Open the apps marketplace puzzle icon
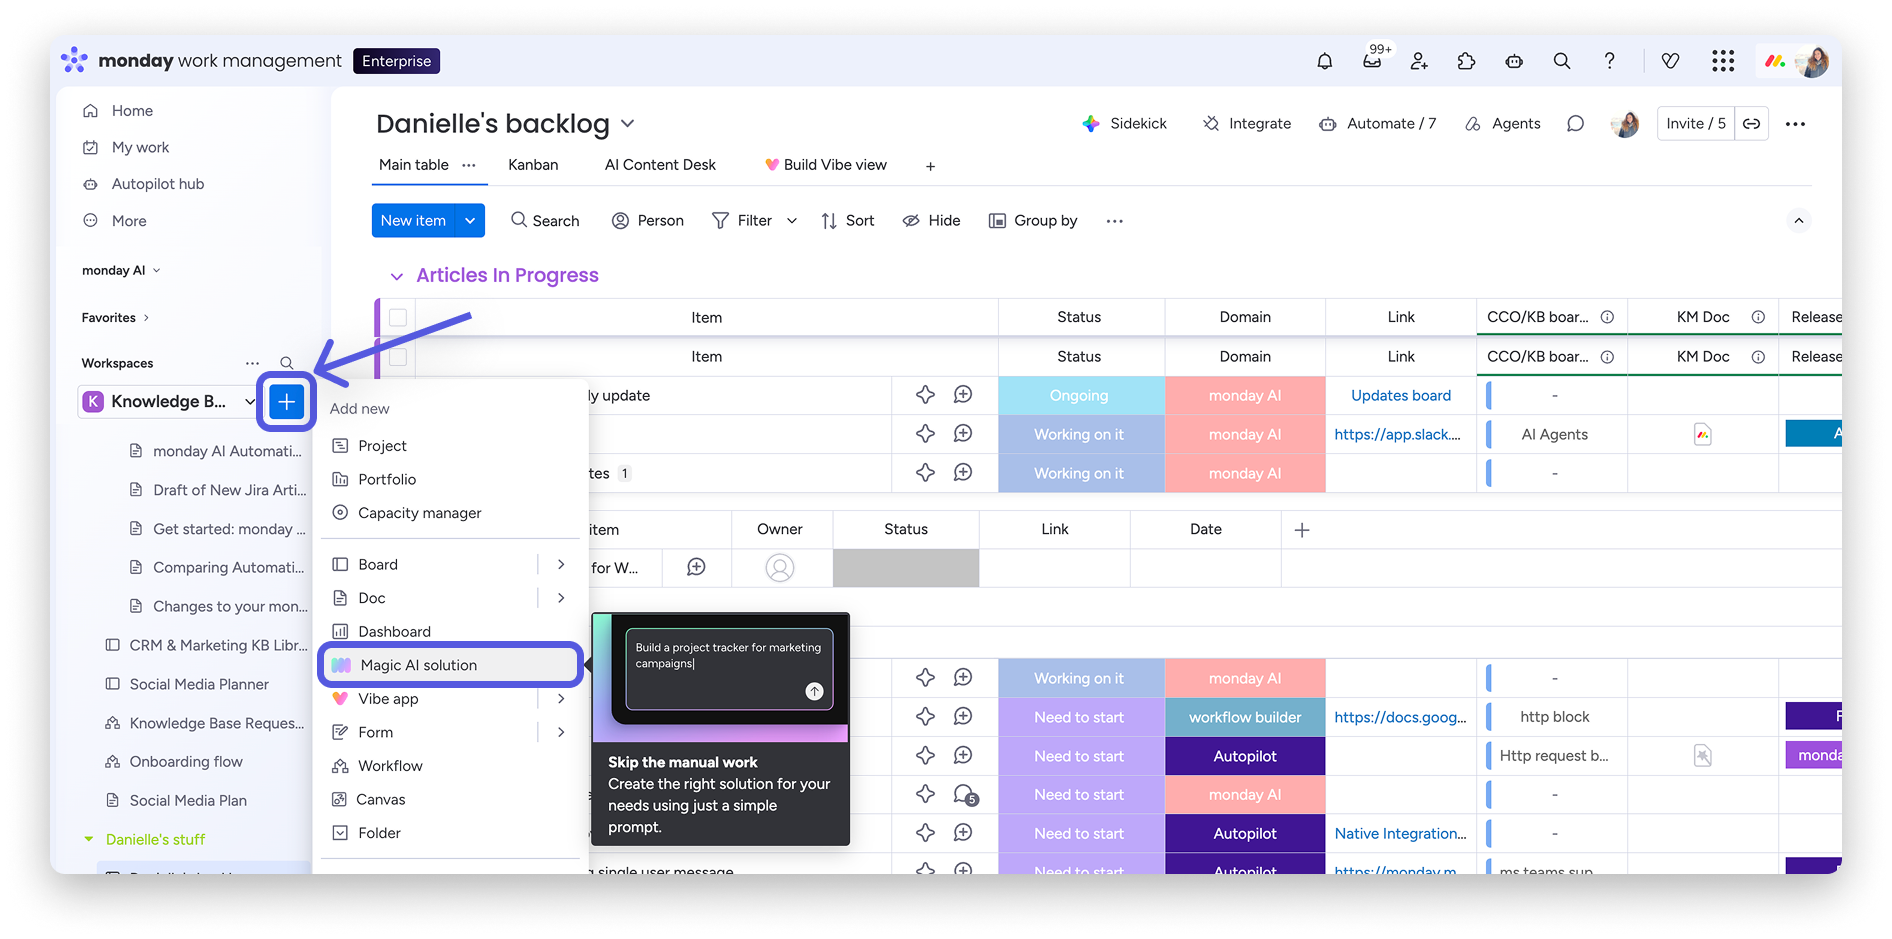 click(1466, 61)
